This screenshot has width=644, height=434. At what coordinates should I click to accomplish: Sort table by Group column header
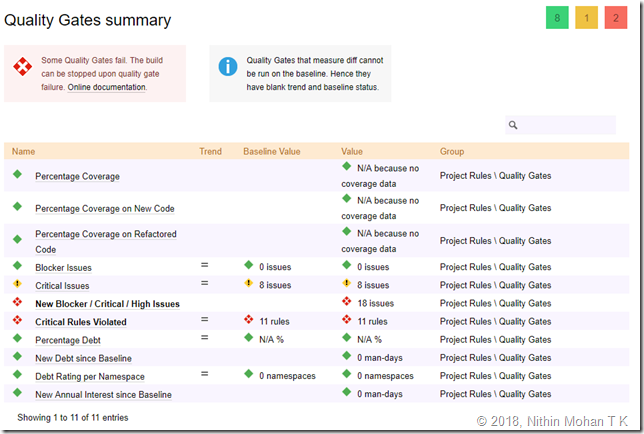point(452,152)
